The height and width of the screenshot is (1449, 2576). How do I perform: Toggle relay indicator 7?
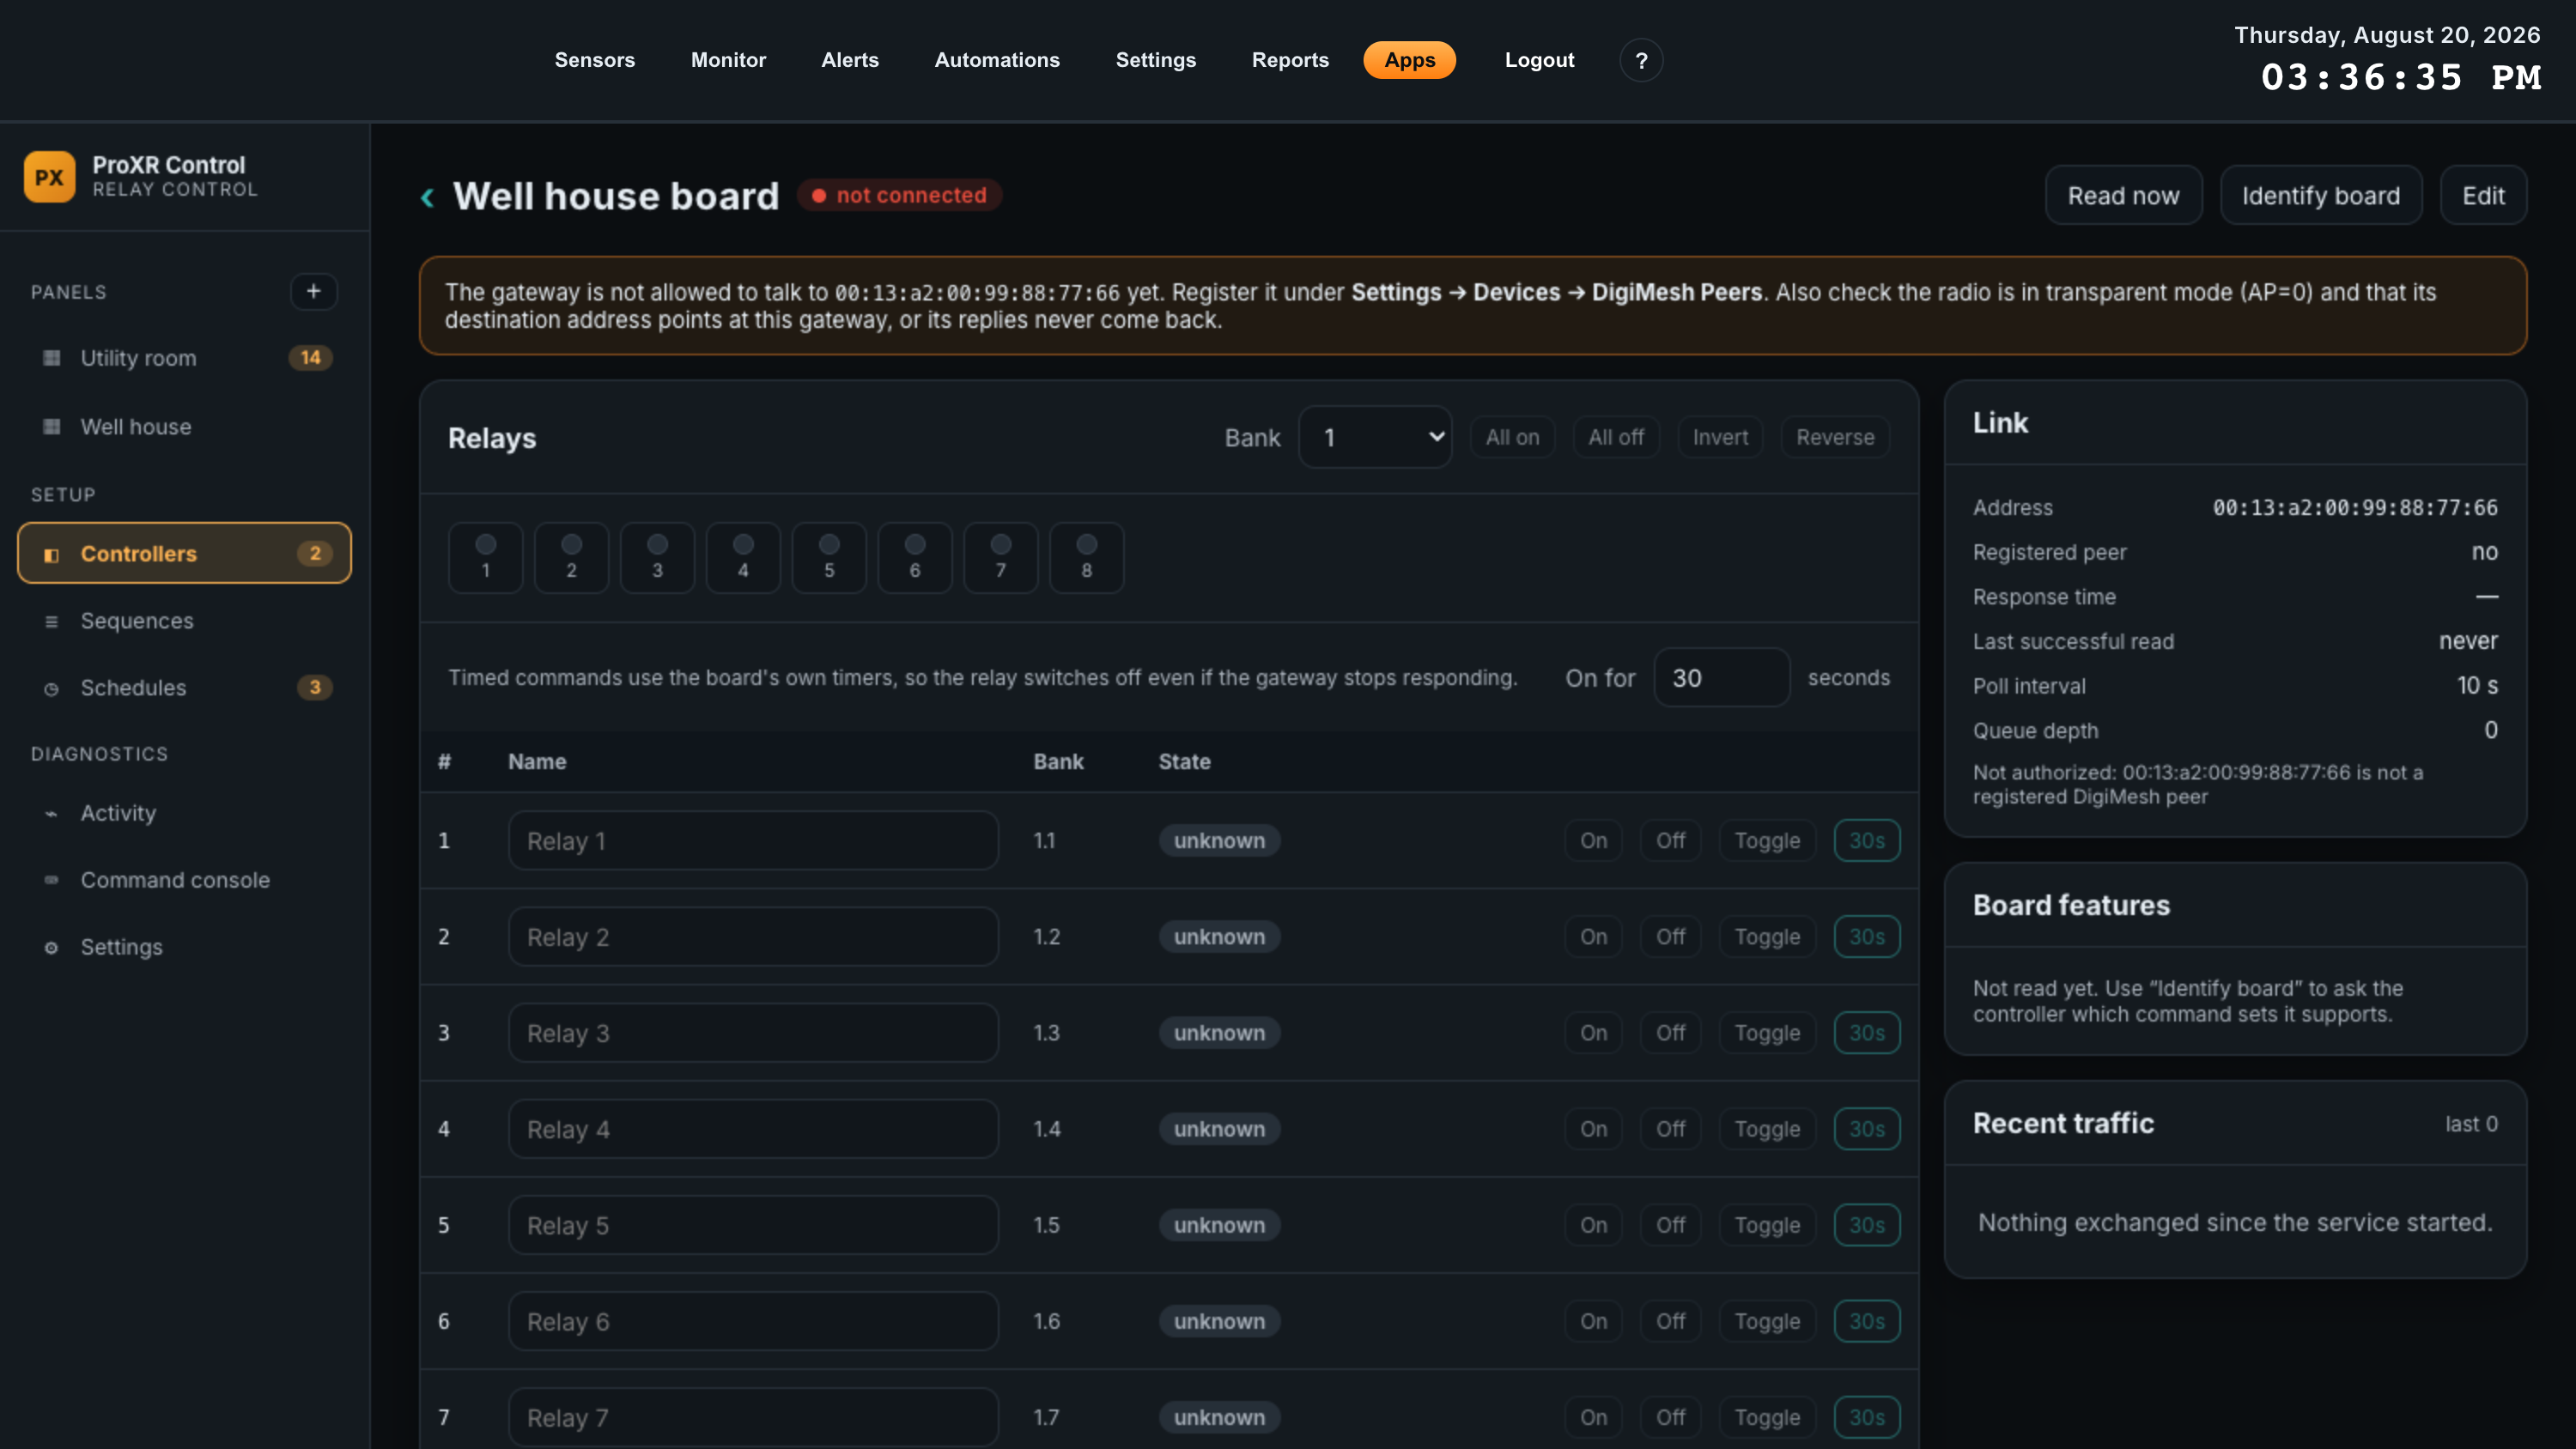[1001, 557]
